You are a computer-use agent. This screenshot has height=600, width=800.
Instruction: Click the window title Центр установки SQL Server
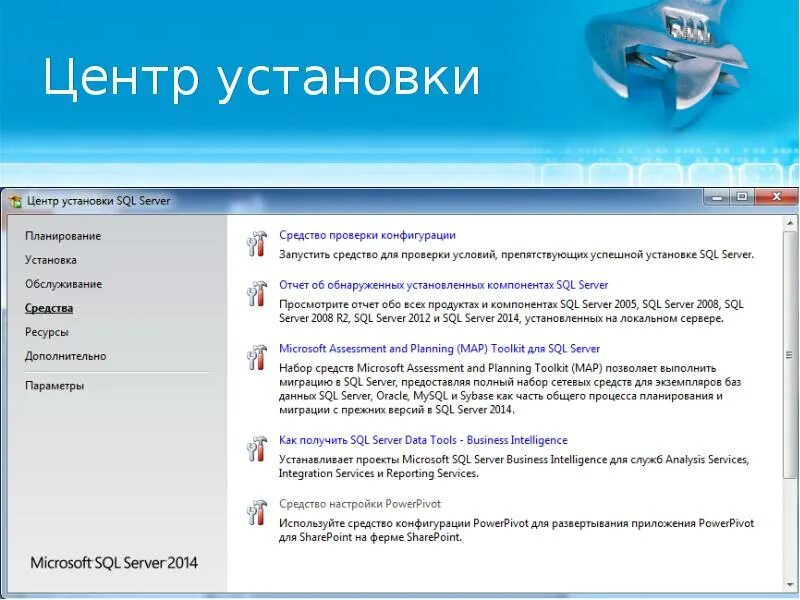click(98, 201)
